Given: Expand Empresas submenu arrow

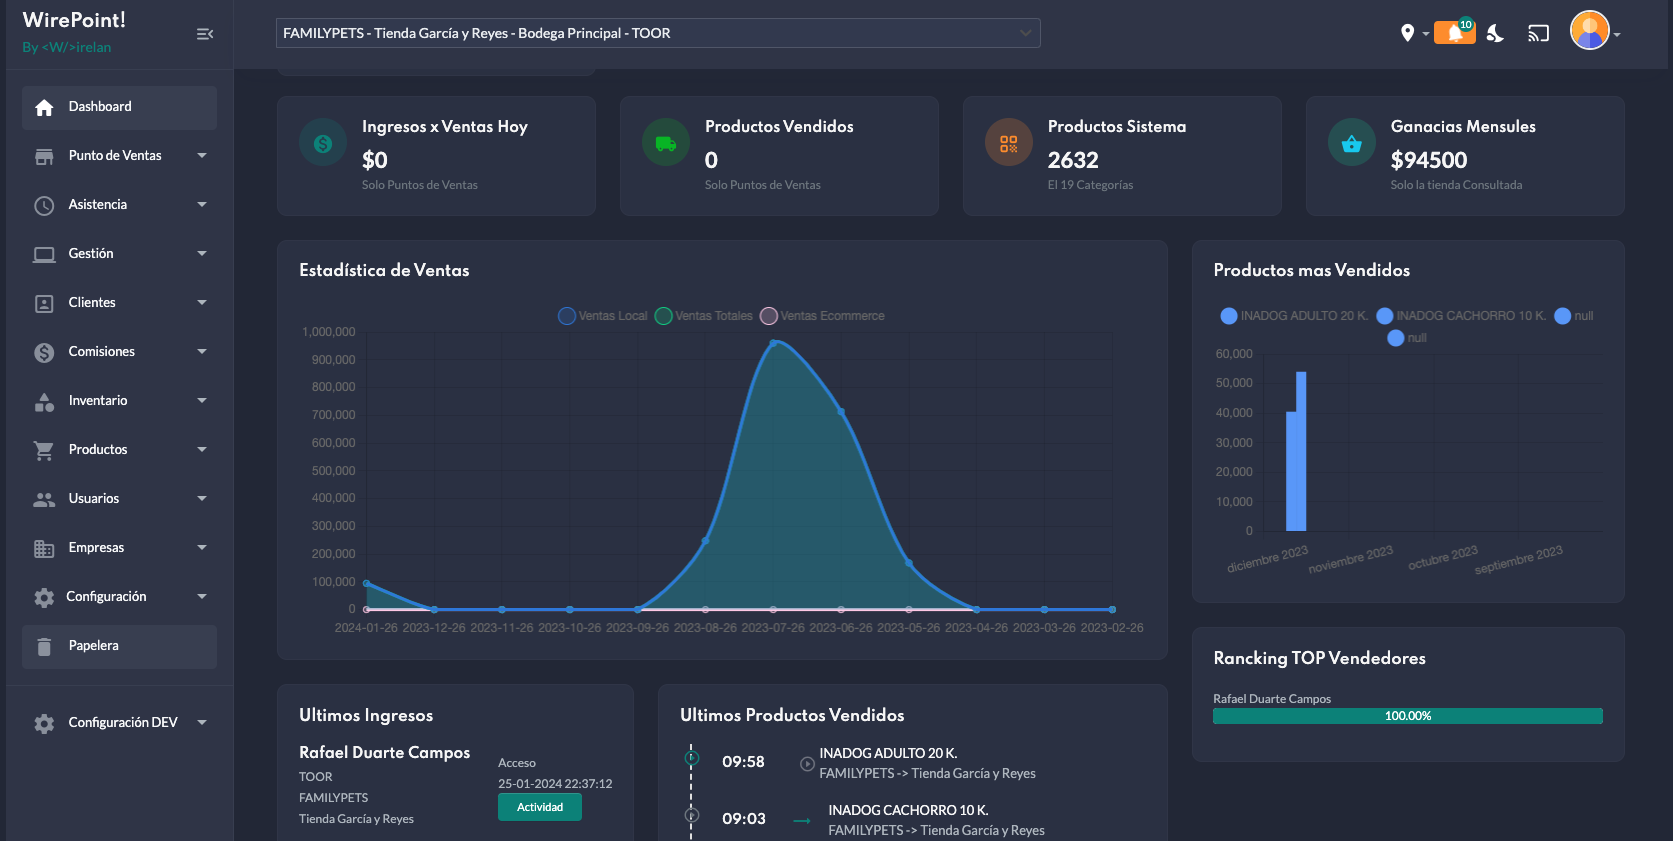Looking at the screenshot, I should 202,548.
